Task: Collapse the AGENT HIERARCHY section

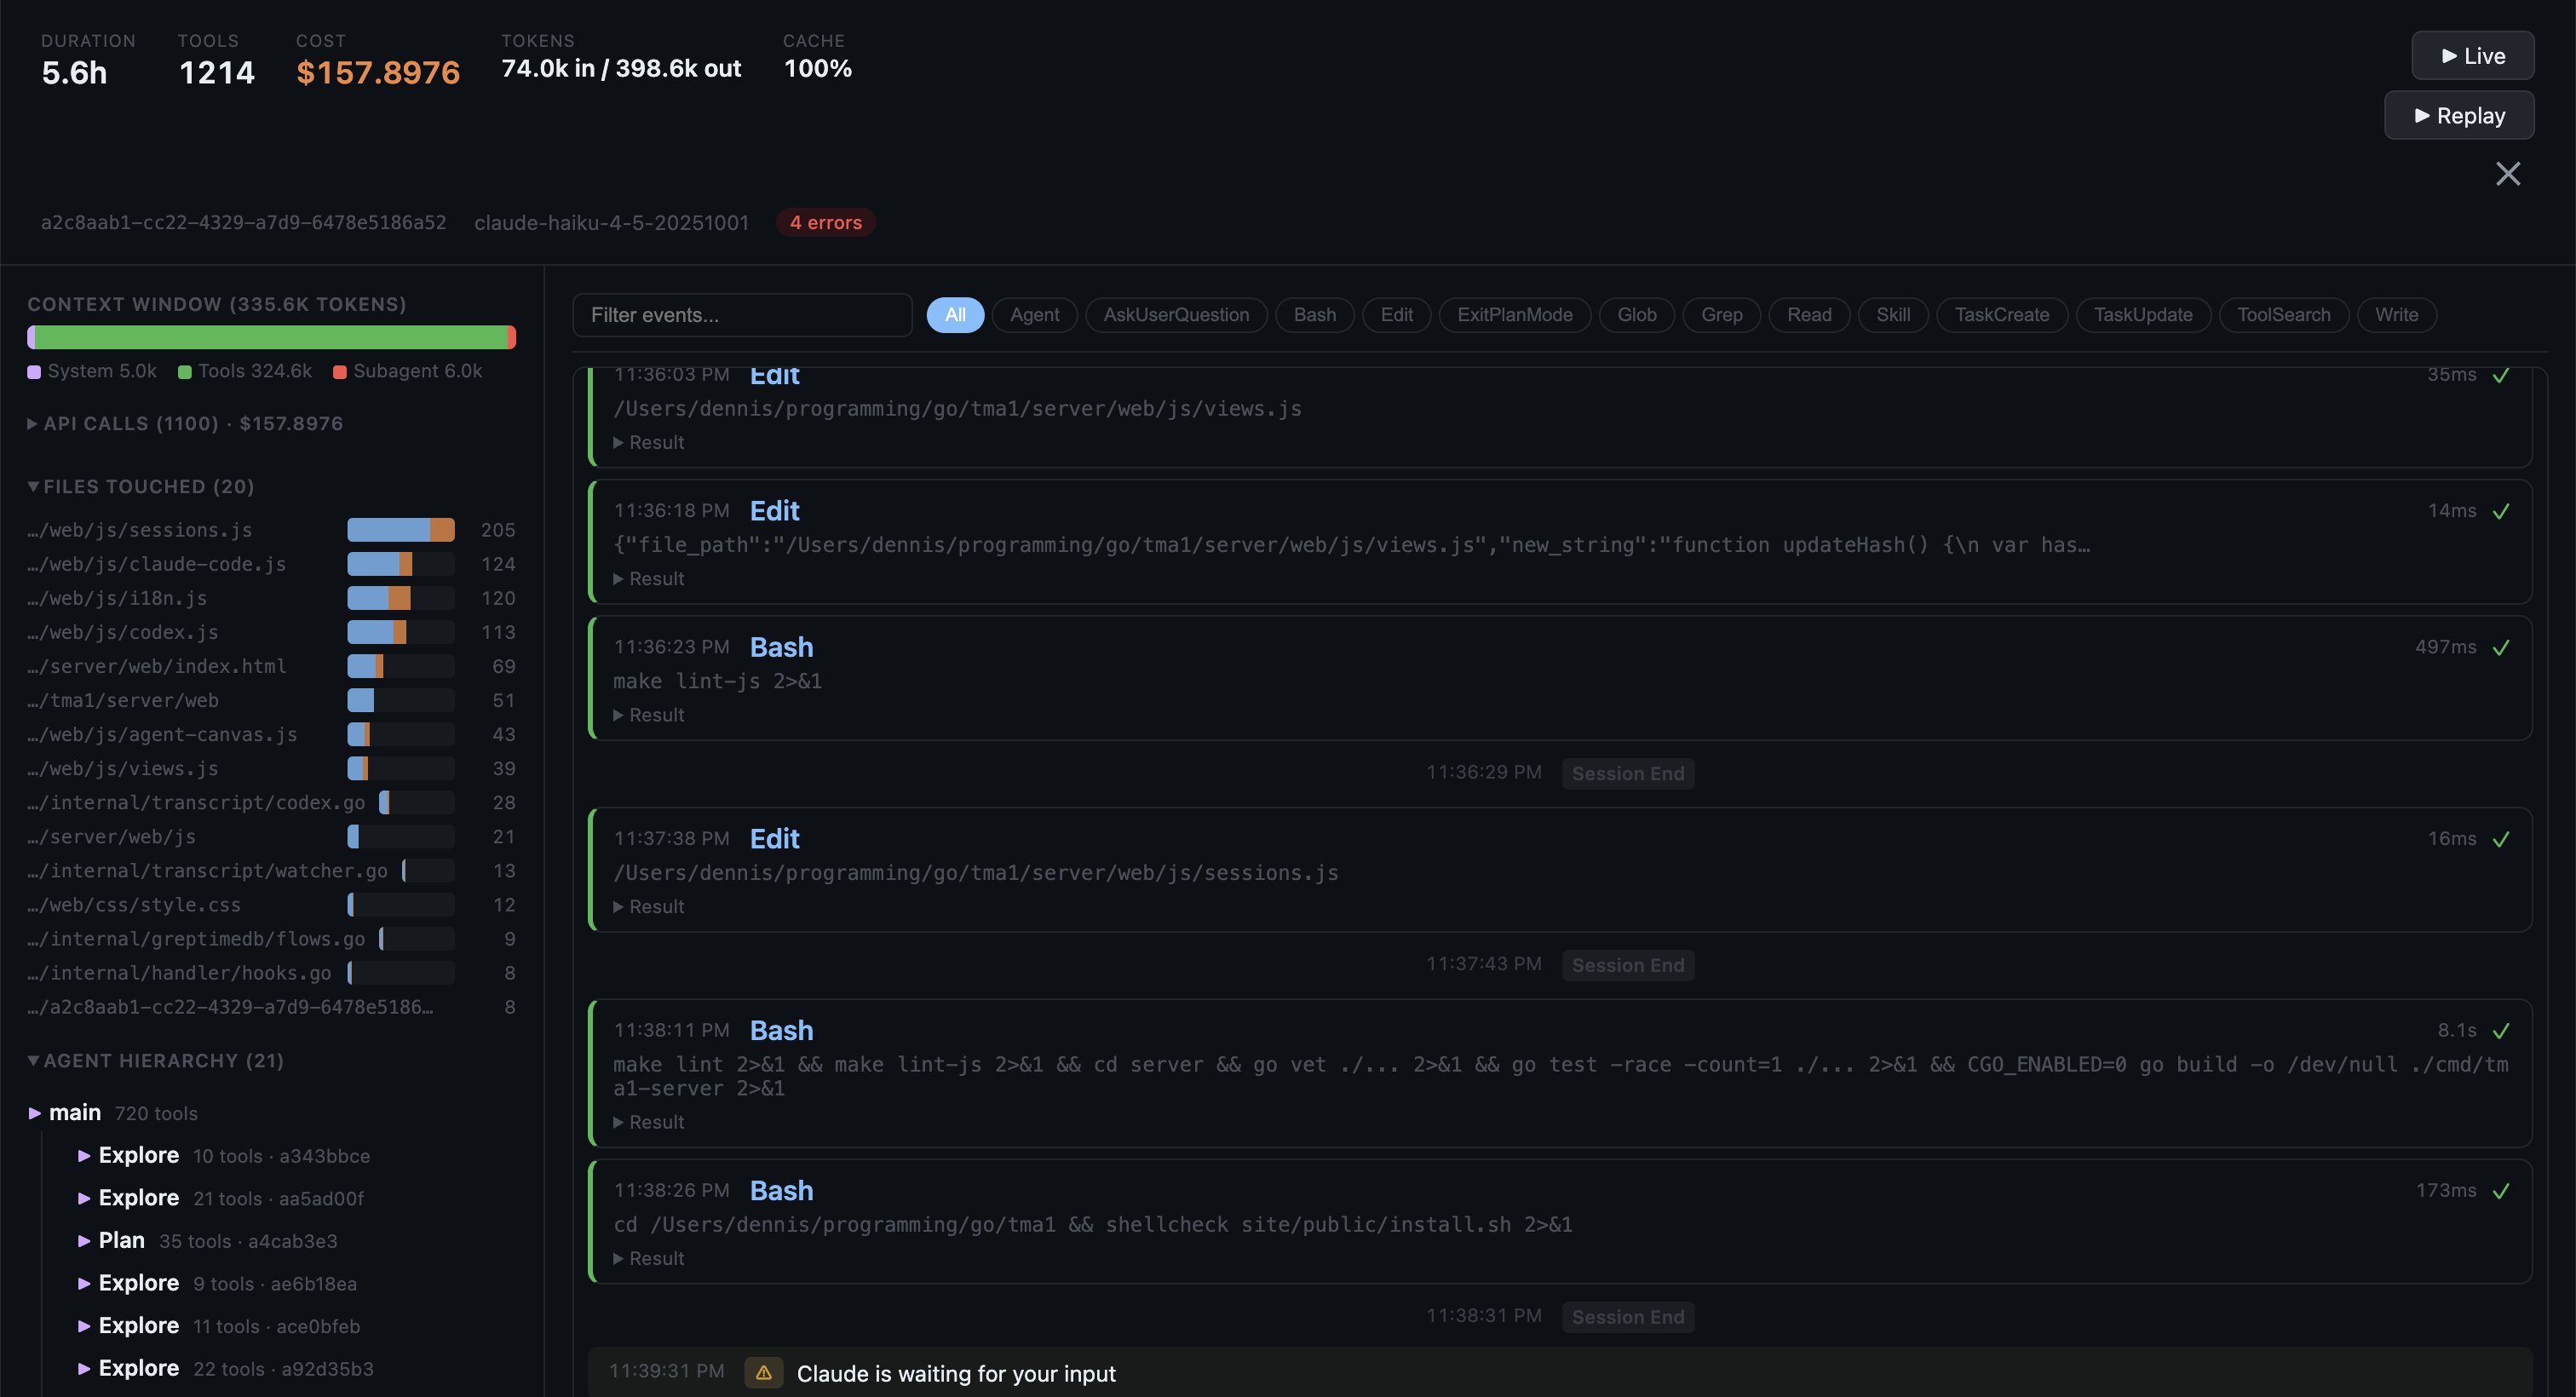Action: [x=33, y=1061]
